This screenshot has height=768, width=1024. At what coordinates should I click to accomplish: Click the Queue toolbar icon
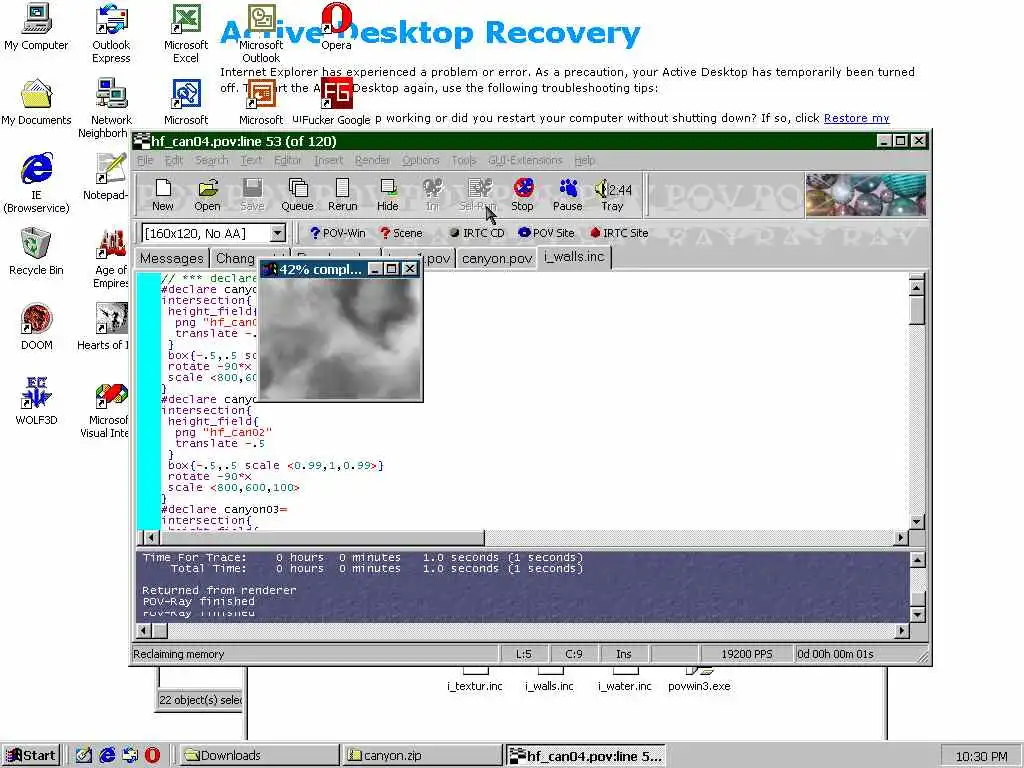pyautogui.click(x=297, y=195)
